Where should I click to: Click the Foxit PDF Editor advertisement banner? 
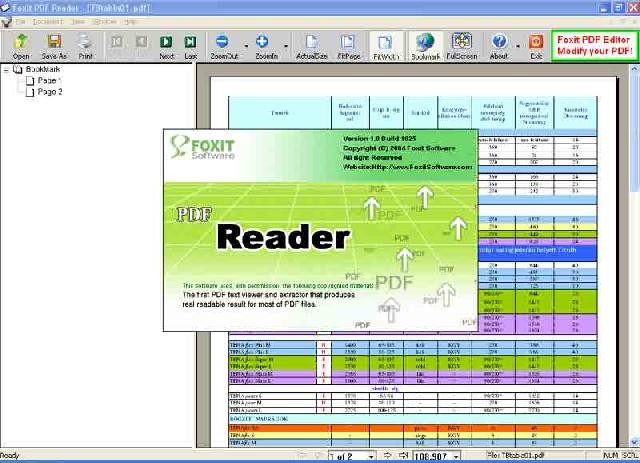[595, 45]
